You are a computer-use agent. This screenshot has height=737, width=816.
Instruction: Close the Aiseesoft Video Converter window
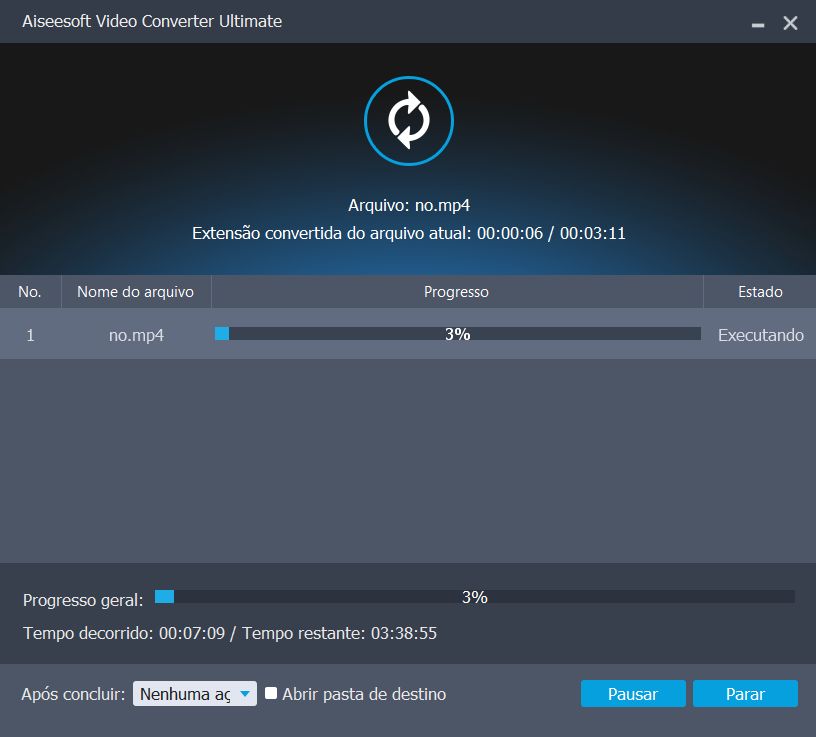click(790, 23)
